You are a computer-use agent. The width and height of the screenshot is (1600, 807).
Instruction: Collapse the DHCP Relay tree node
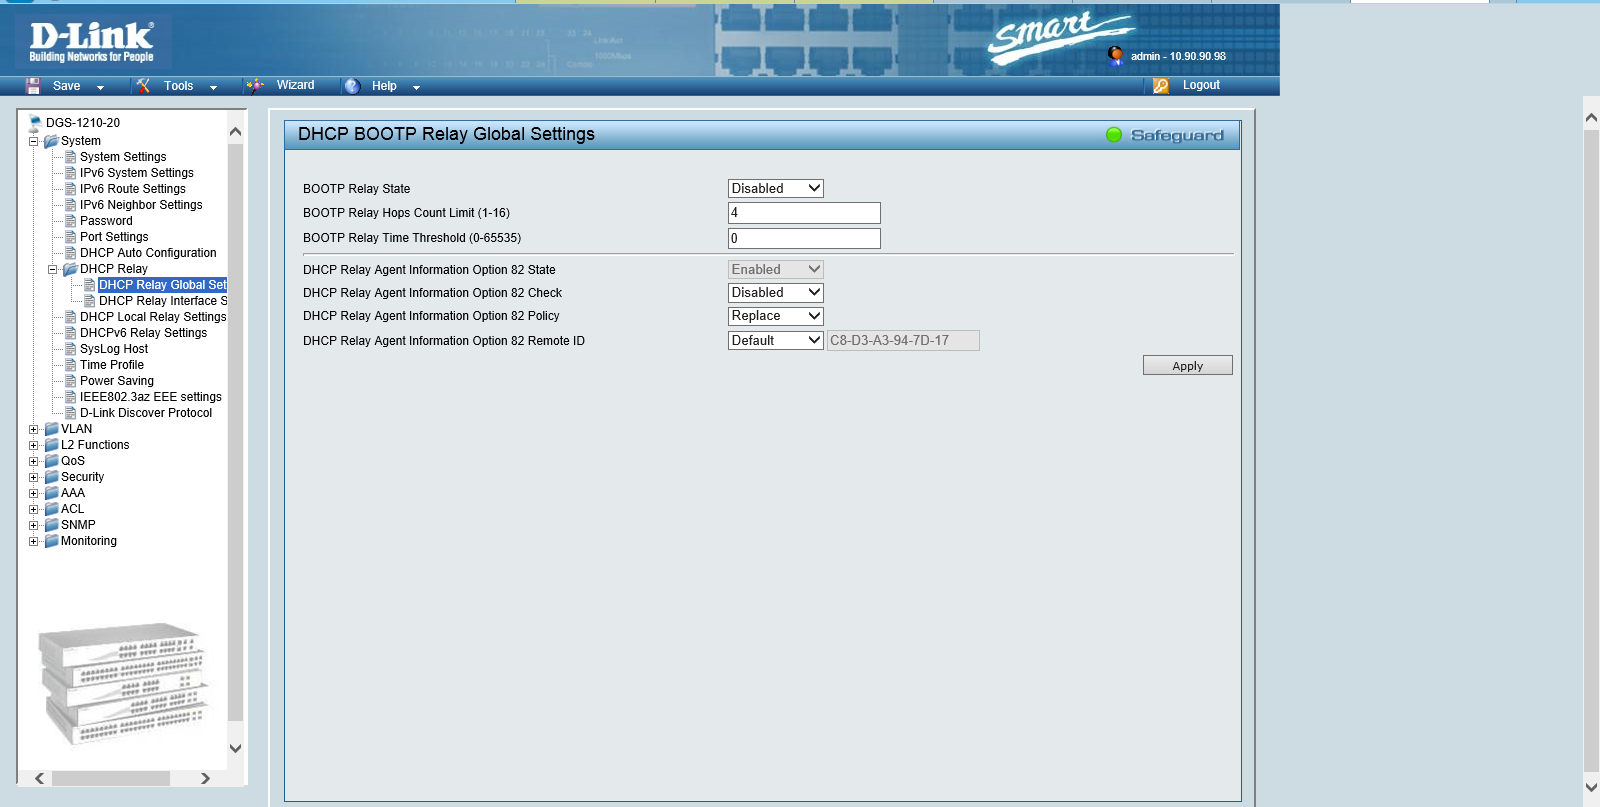click(x=52, y=269)
